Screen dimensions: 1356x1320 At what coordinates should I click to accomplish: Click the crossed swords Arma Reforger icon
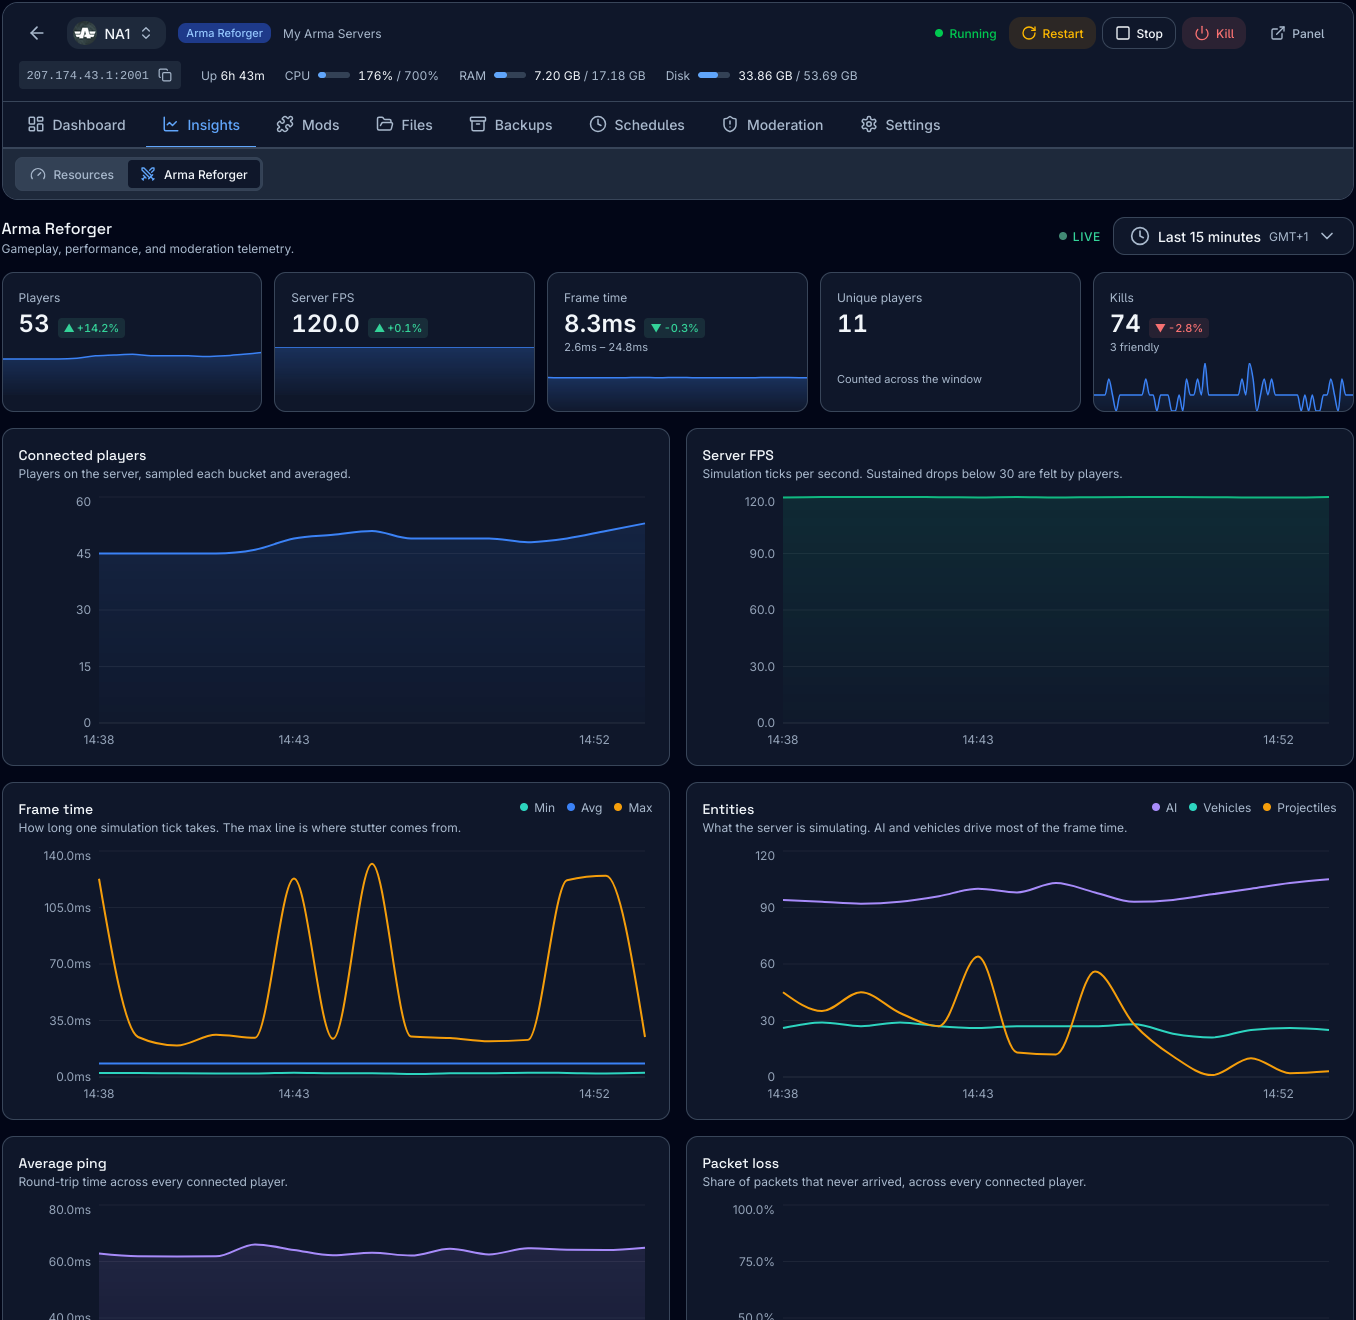click(148, 174)
